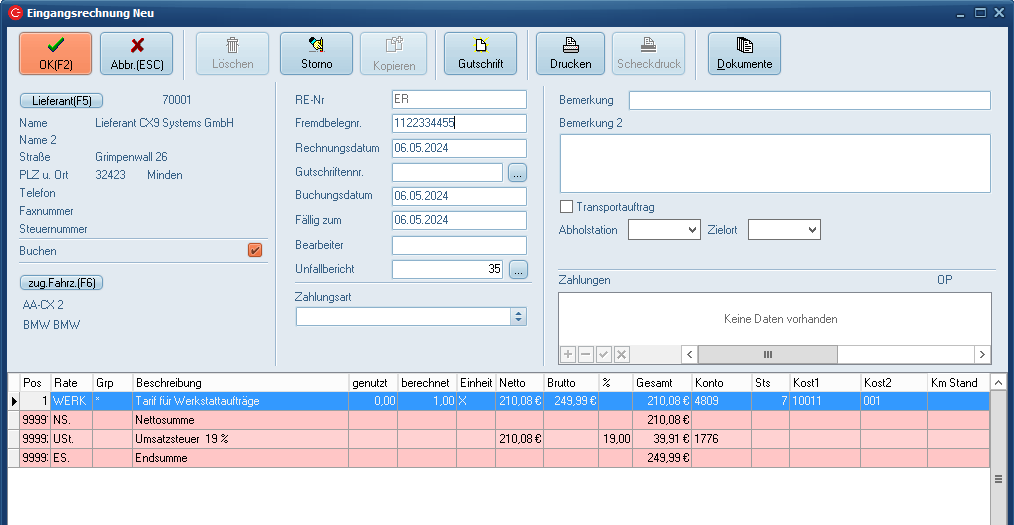Click the ellipsis button beside Unfallbericht
Screen dimensions: 1014x525
(517, 269)
